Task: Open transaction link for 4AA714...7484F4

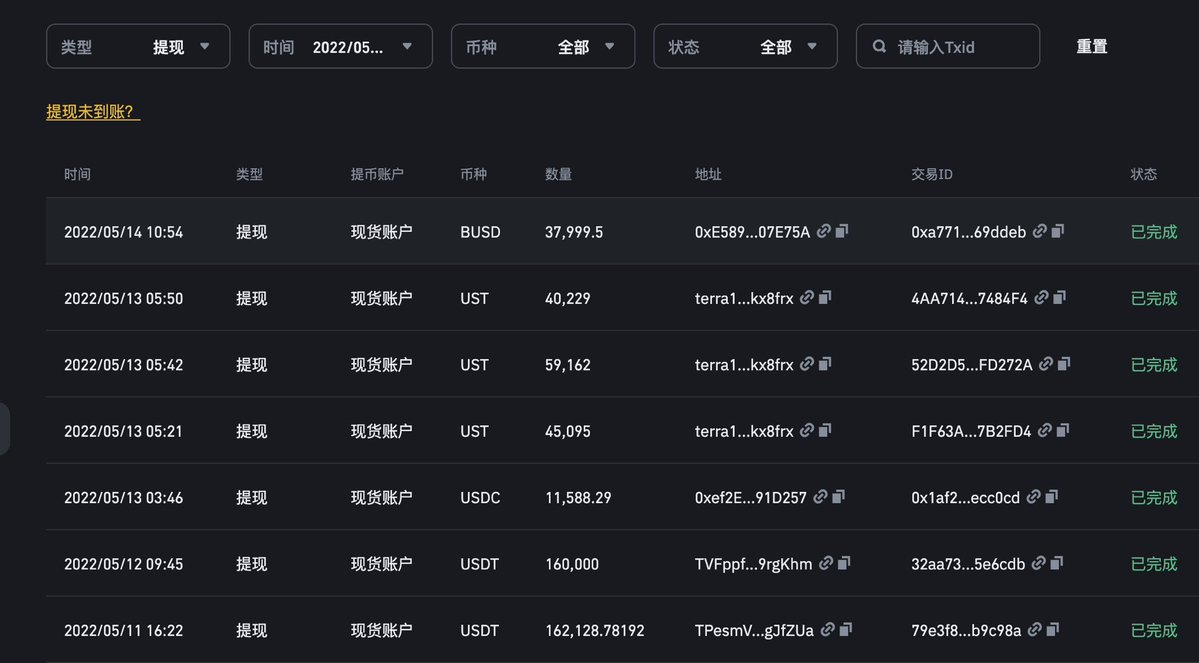Action: 1041,297
